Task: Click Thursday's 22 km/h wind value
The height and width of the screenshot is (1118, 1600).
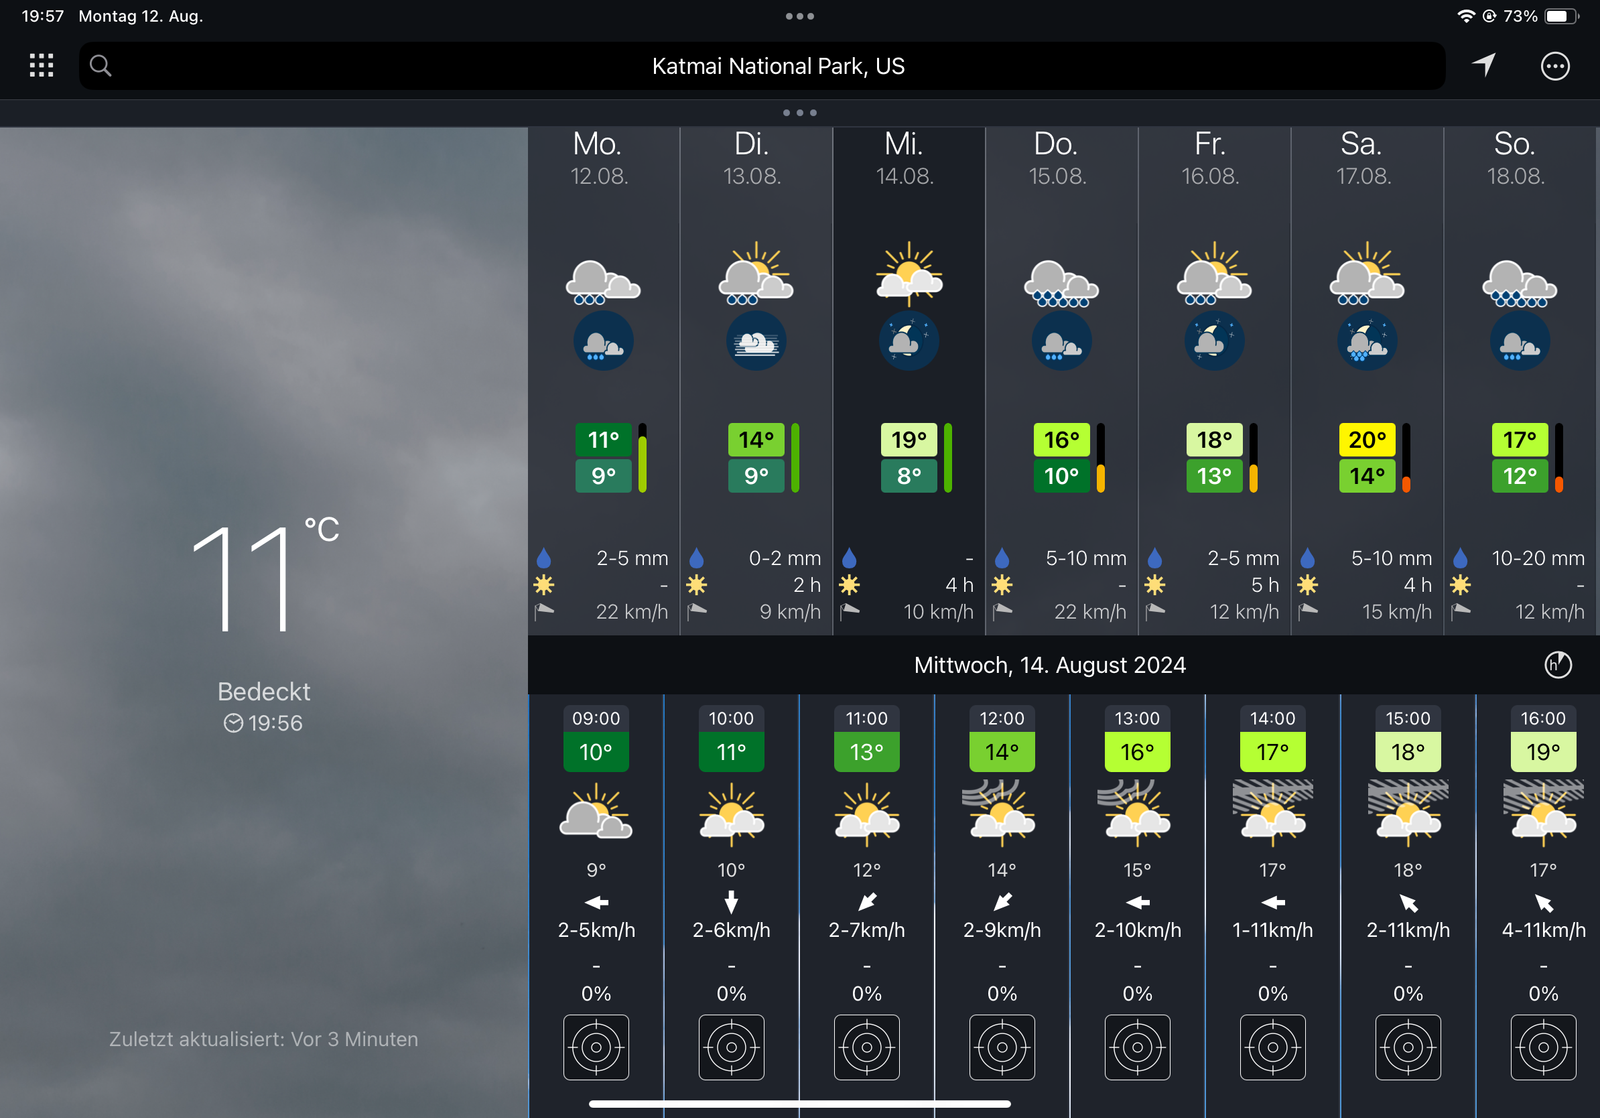Action: pyautogui.click(x=1090, y=612)
